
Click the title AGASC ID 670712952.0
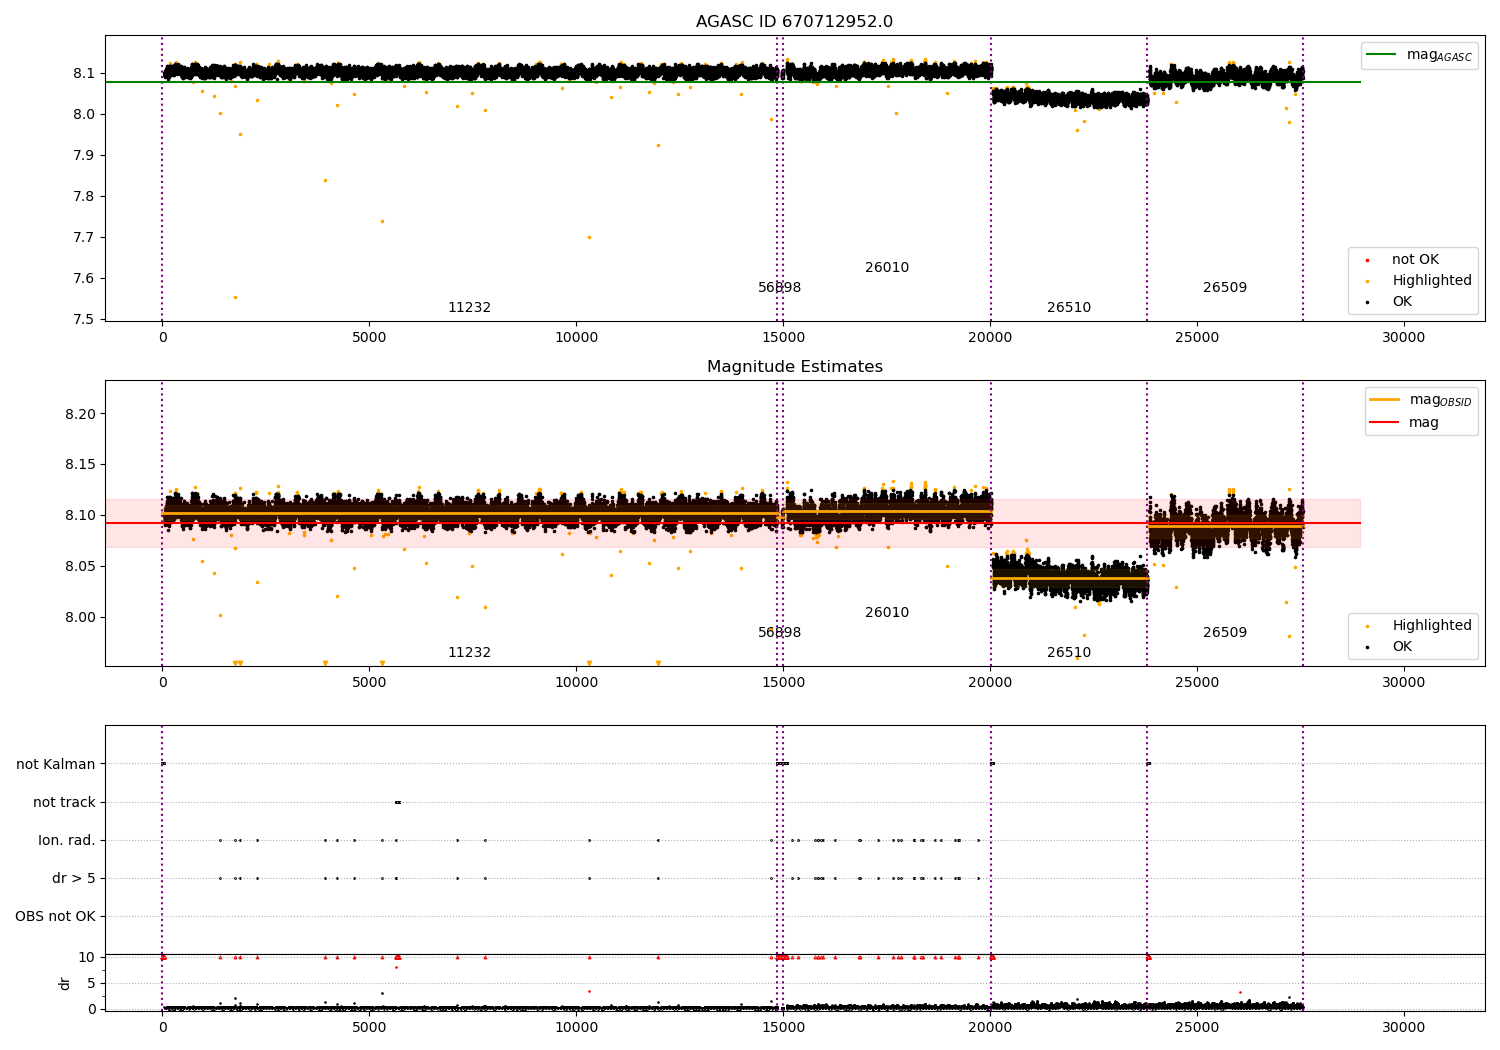[794, 22]
